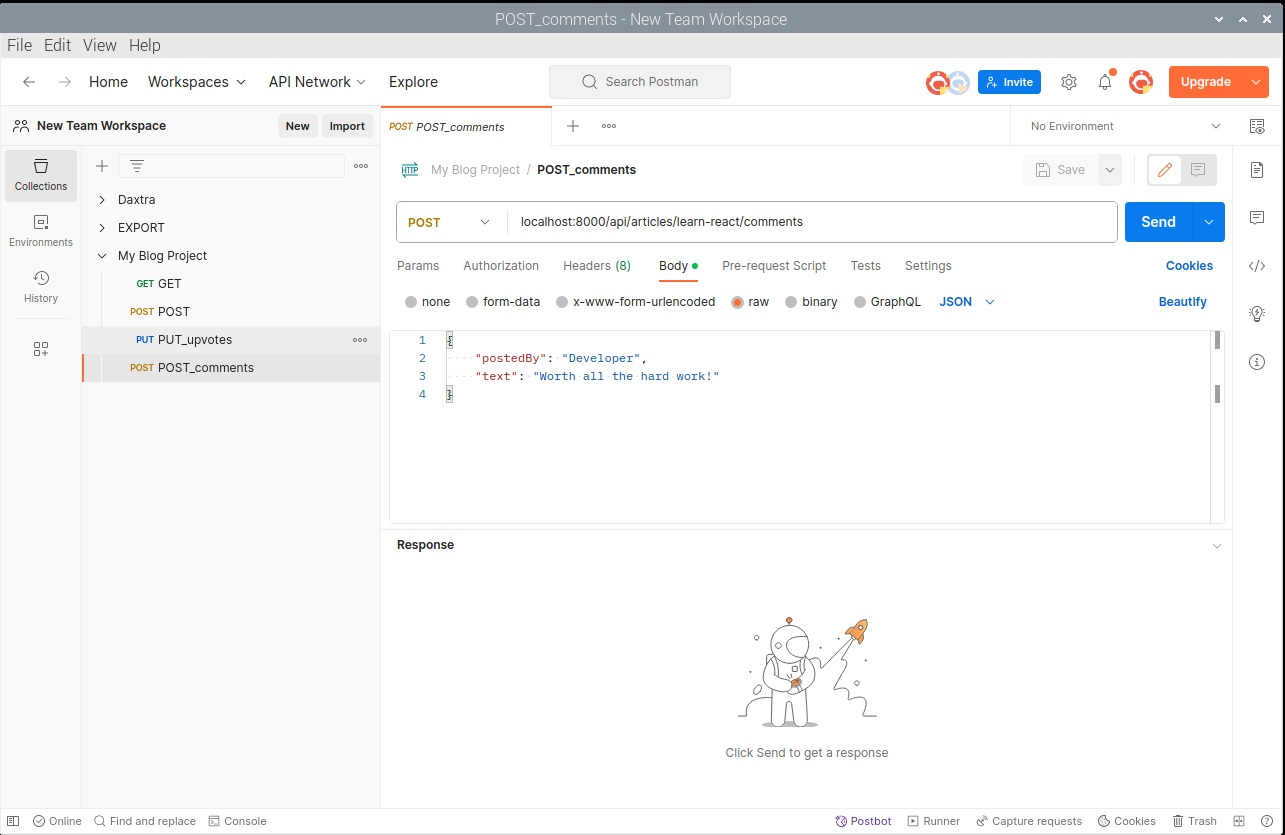Click the Send button
1285x835 pixels.
tap(1158, 222)
